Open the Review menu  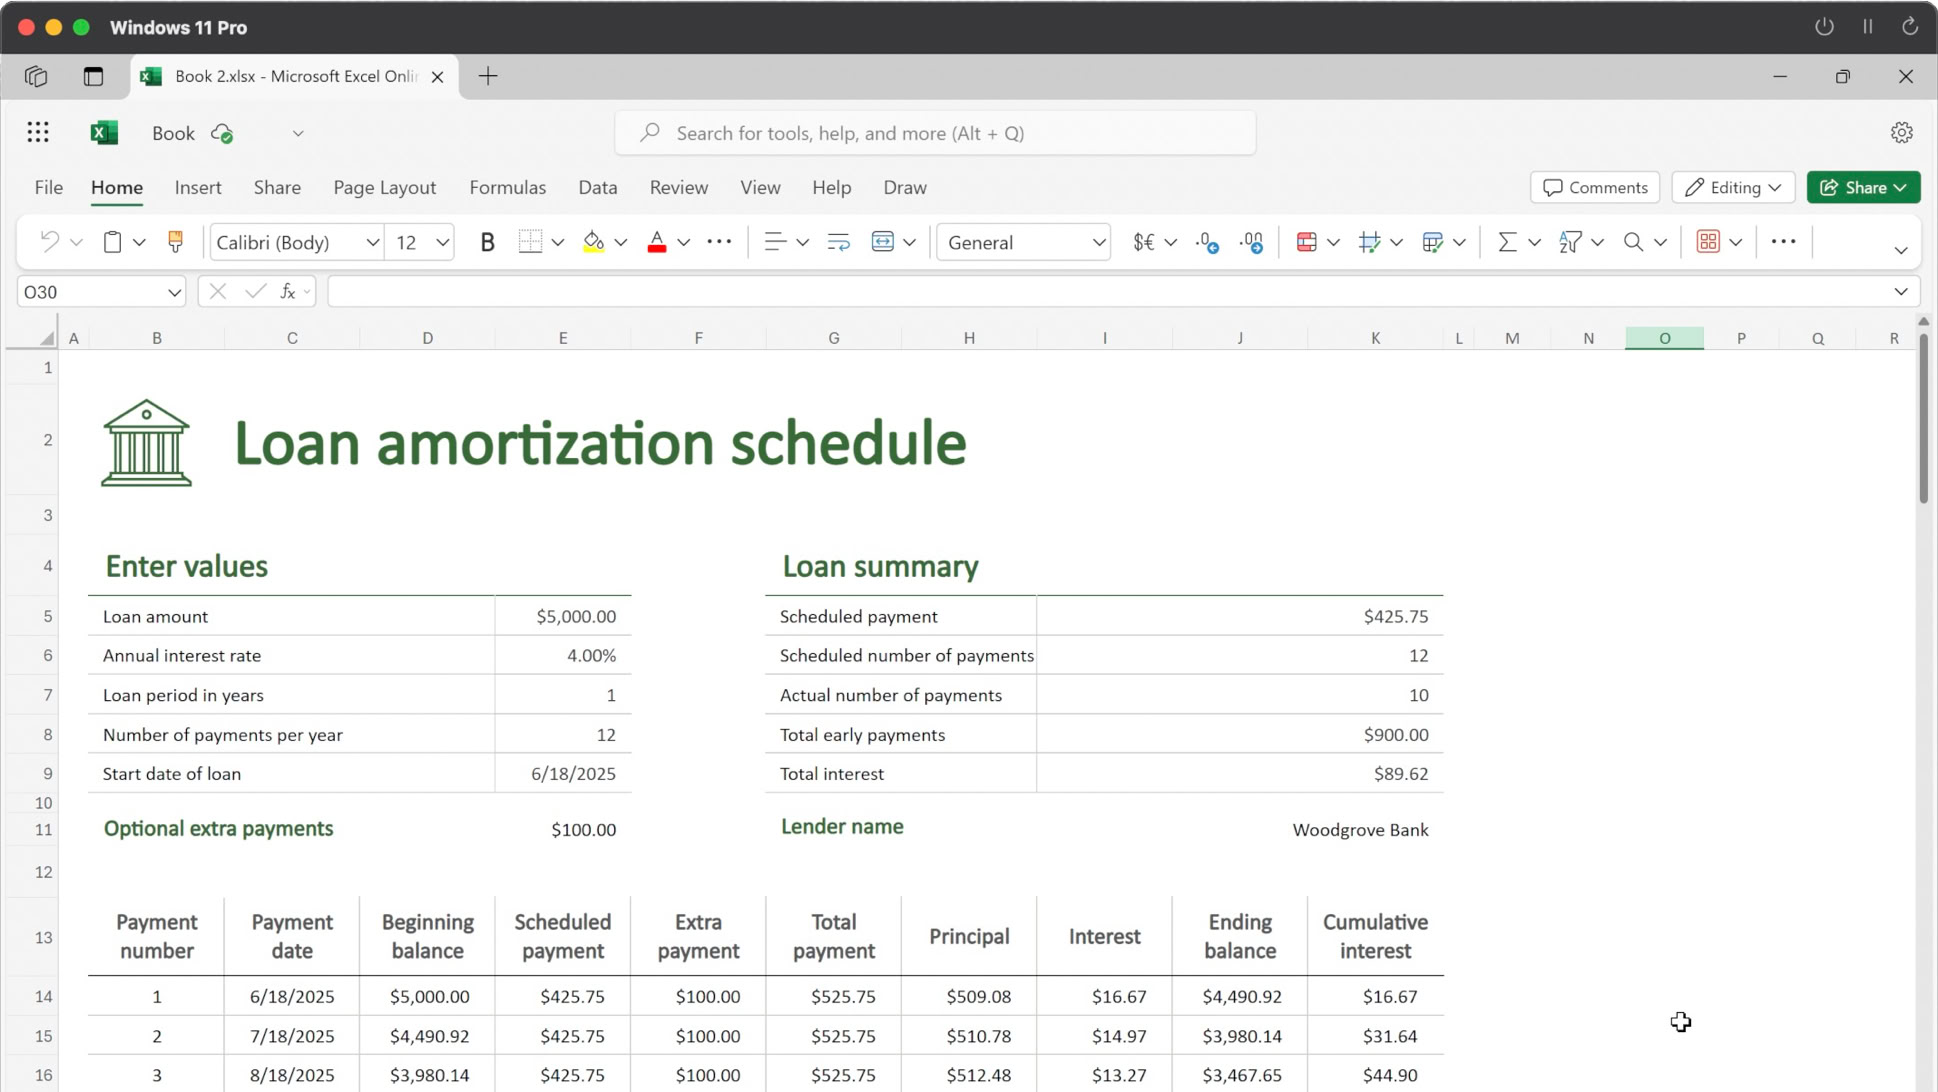pyautogui.click(x=678, y=187)
